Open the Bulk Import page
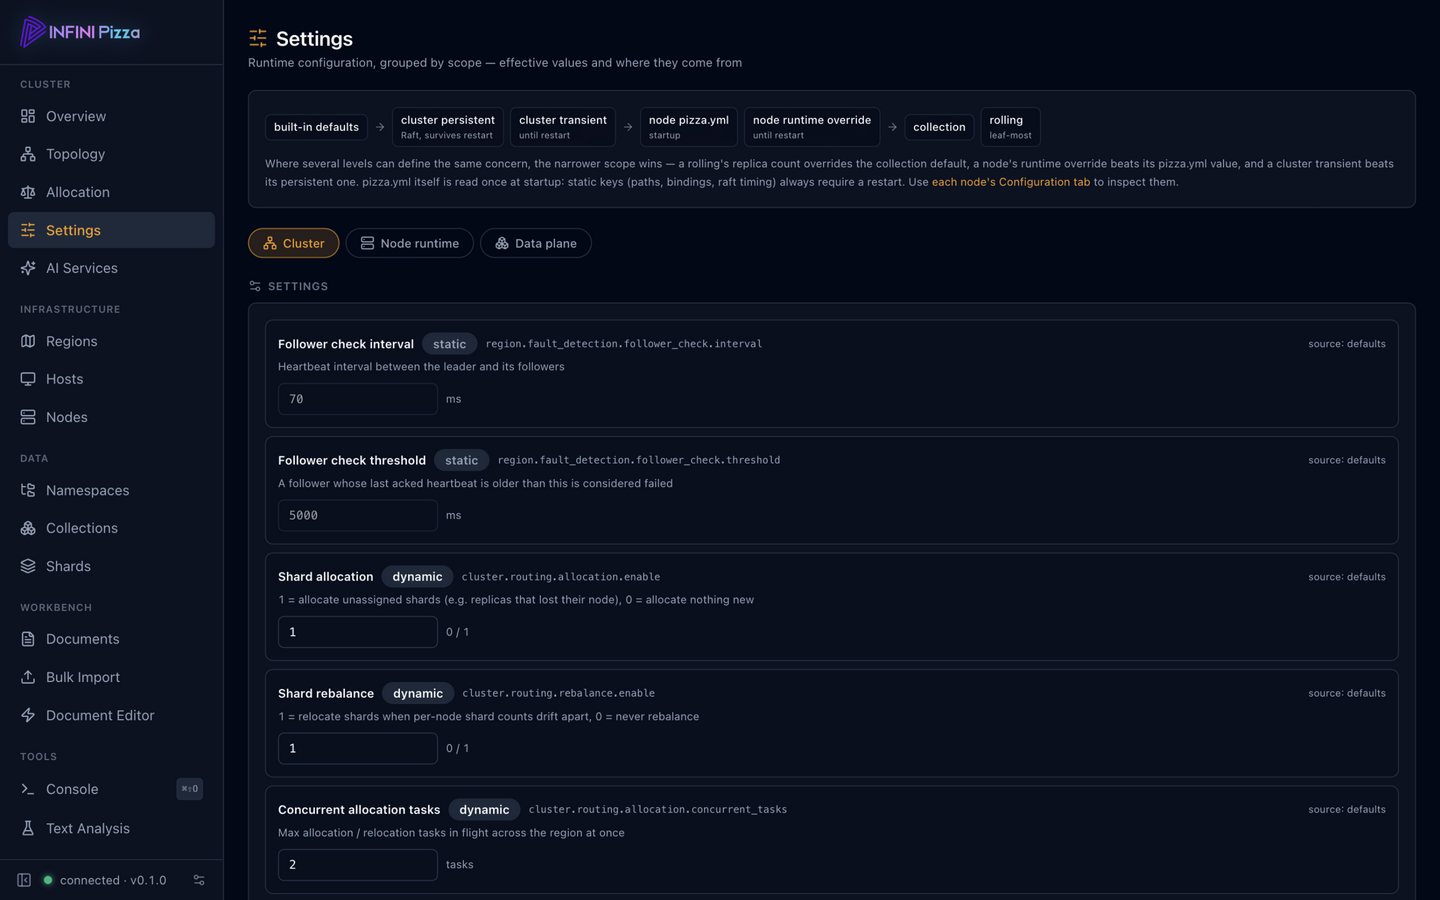Image resolution: width=1440 pixels, height=900 pixels. [x=111, y=677]
